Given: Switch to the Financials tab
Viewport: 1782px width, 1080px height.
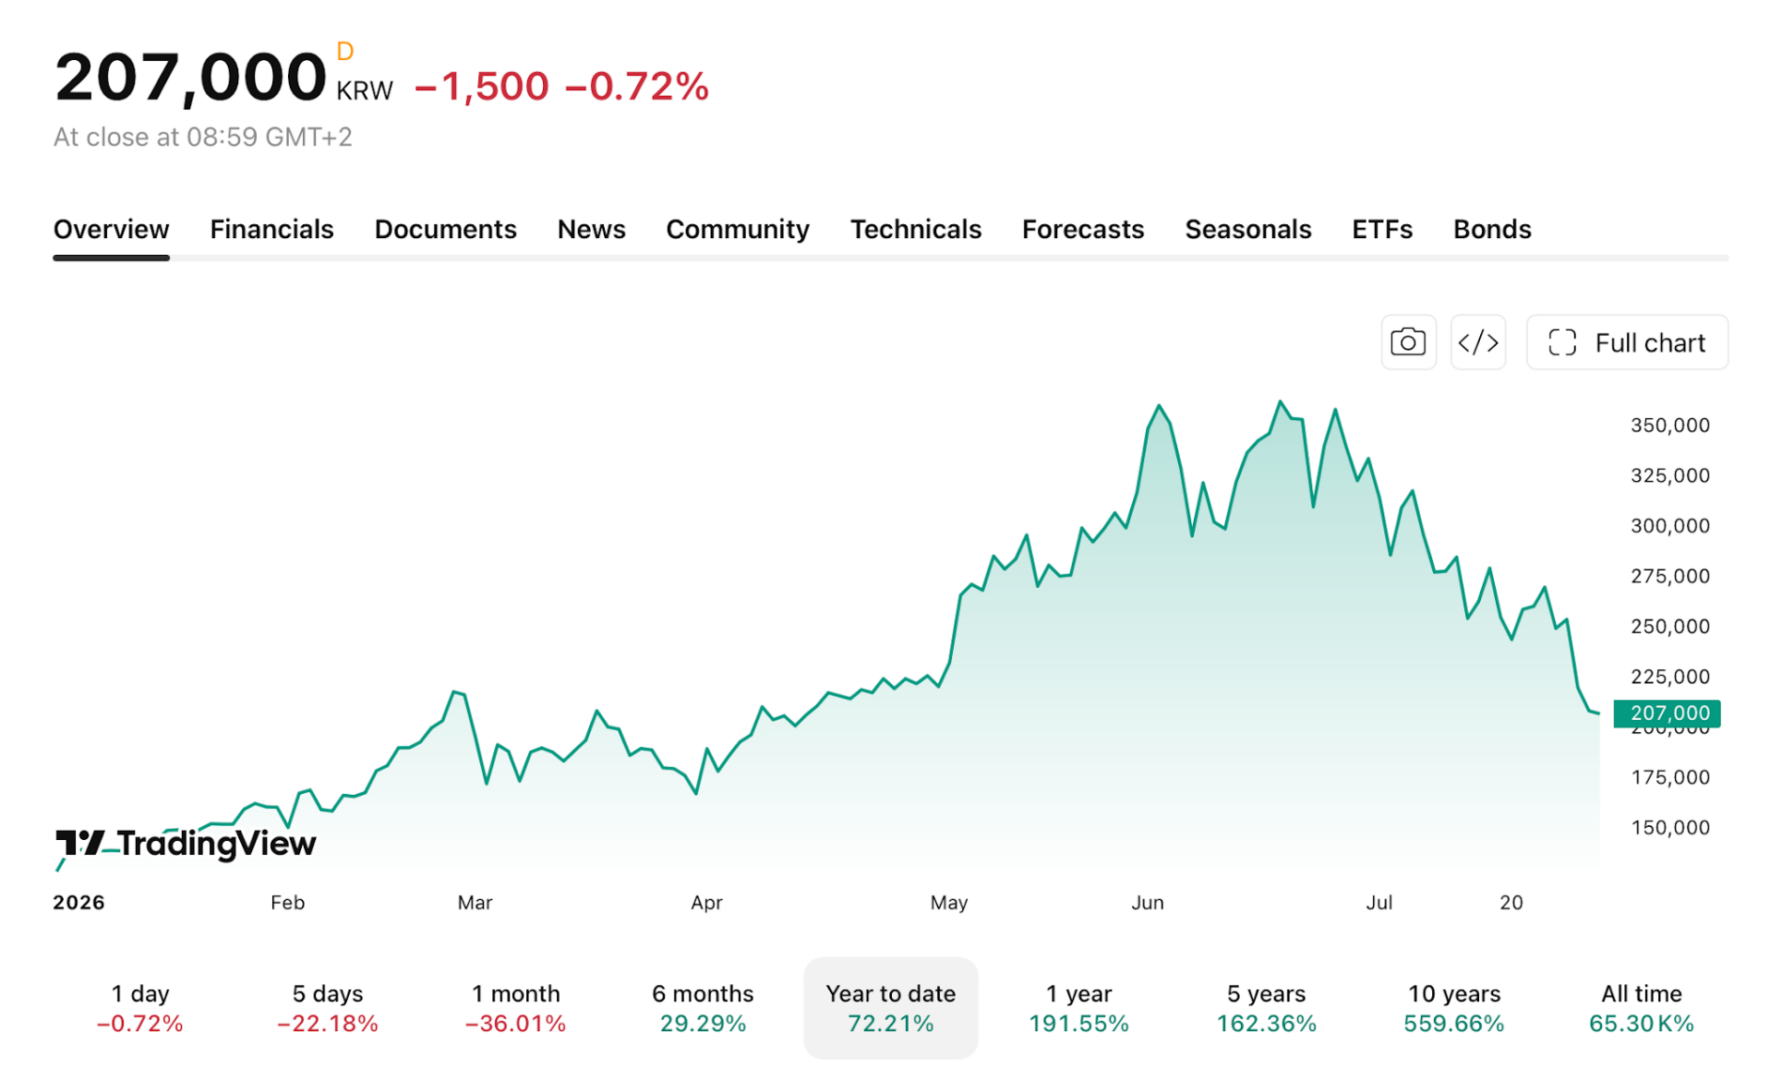Looking at the screenshot, I should pyautogui.click(x=272, y=230).
